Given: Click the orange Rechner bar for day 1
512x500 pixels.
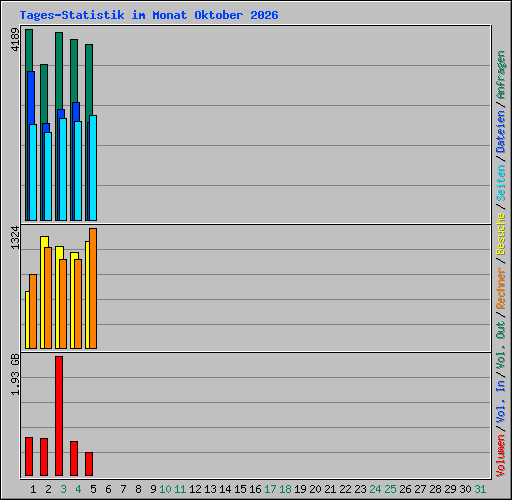Looking at the screenshot, I should coord(33,312).
